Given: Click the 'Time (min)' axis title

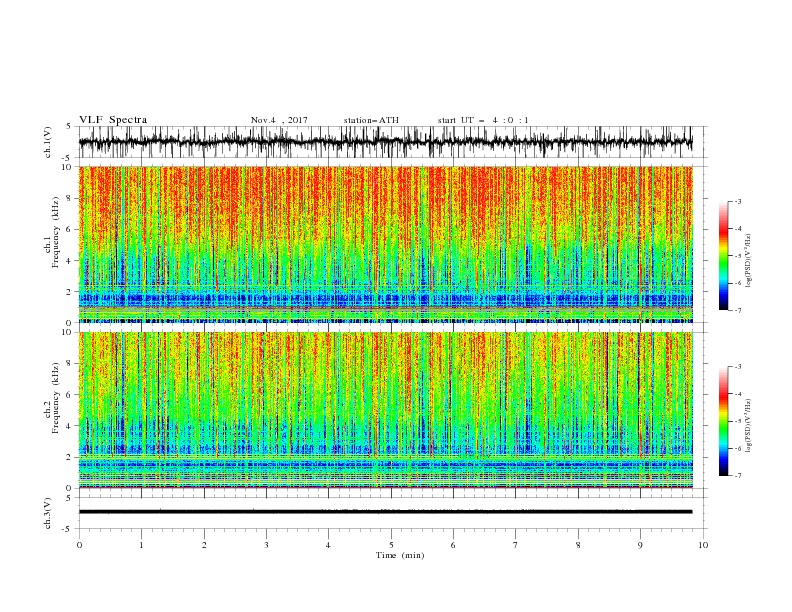Looking at the screenshot, I should click(x=400, y=555).
